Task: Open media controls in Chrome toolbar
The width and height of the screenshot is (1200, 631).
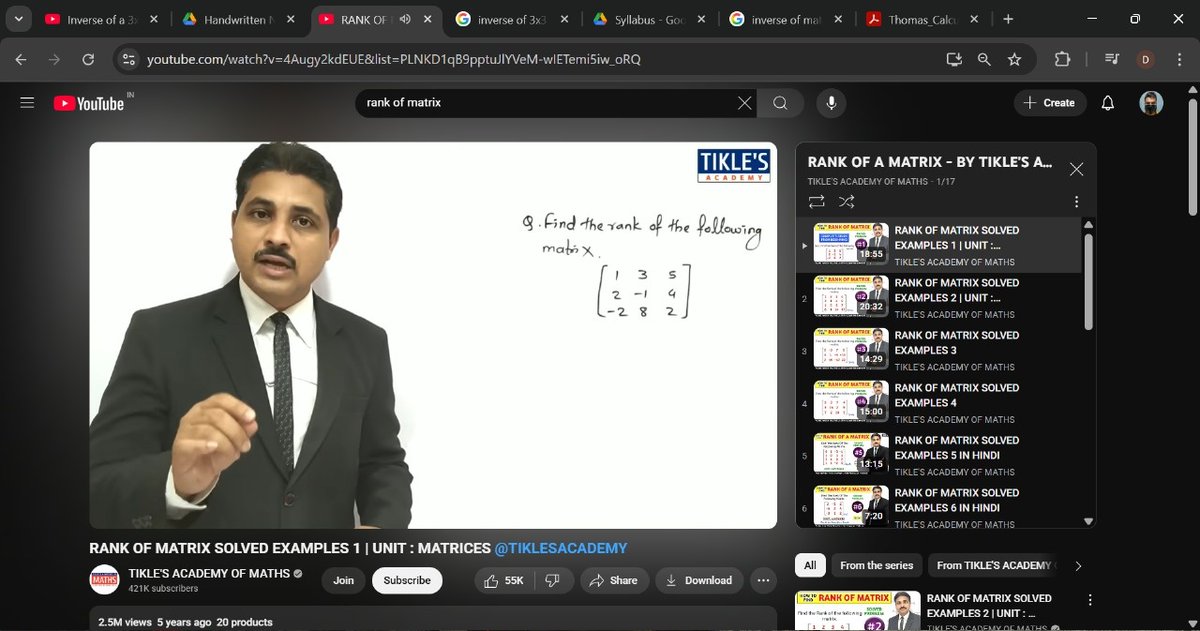Action: 1111,60
